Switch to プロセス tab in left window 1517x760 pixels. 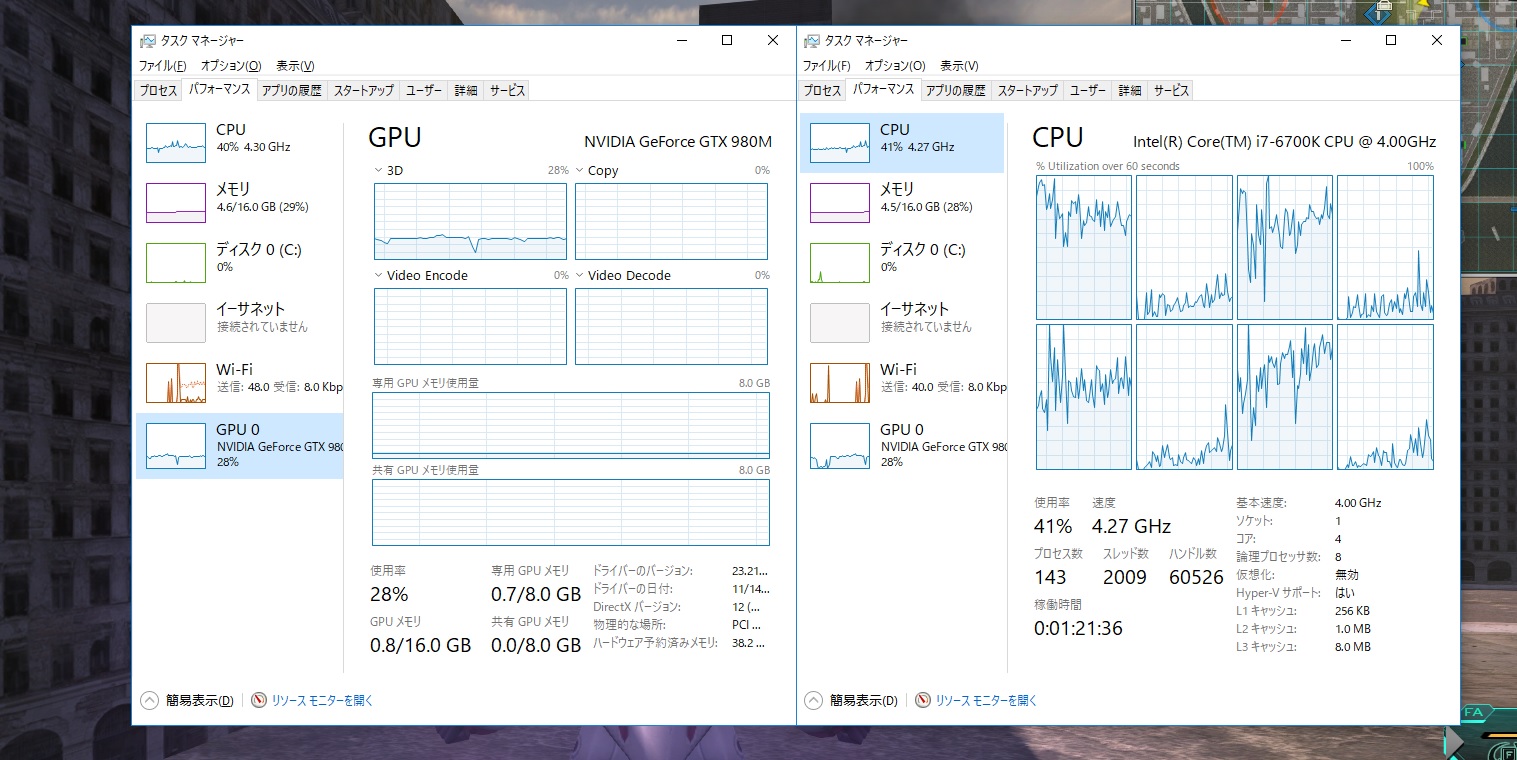(x=158, y=90)
